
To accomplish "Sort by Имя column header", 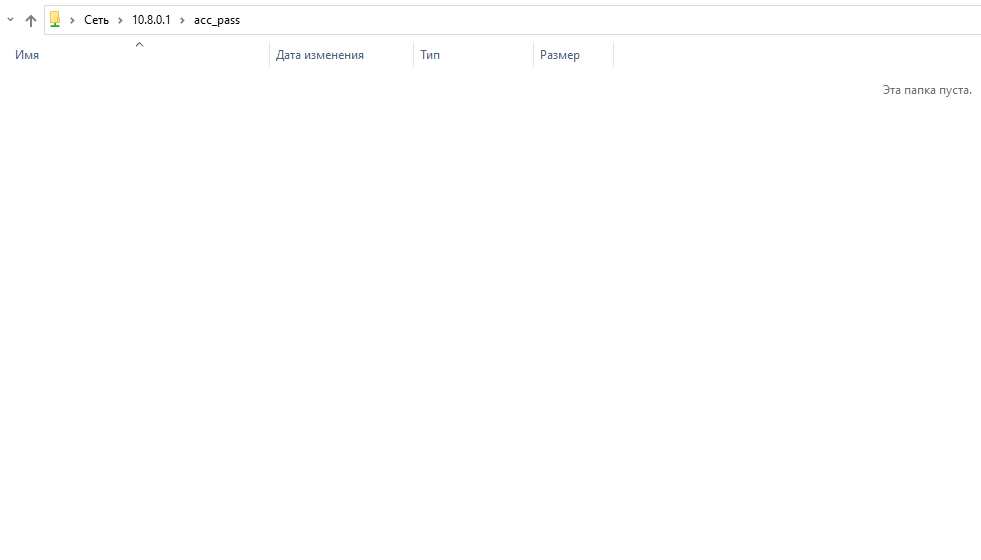I will tap(27, 55).
